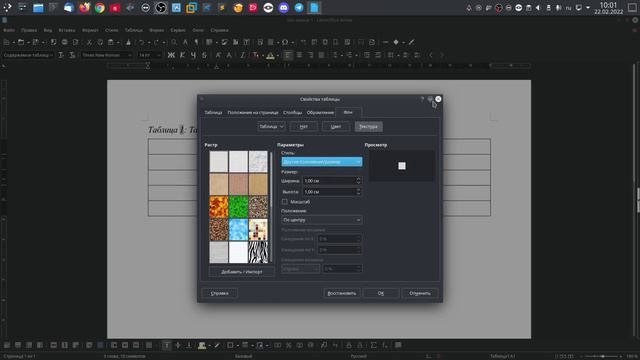Click the Отменить button

coord(420,293)
